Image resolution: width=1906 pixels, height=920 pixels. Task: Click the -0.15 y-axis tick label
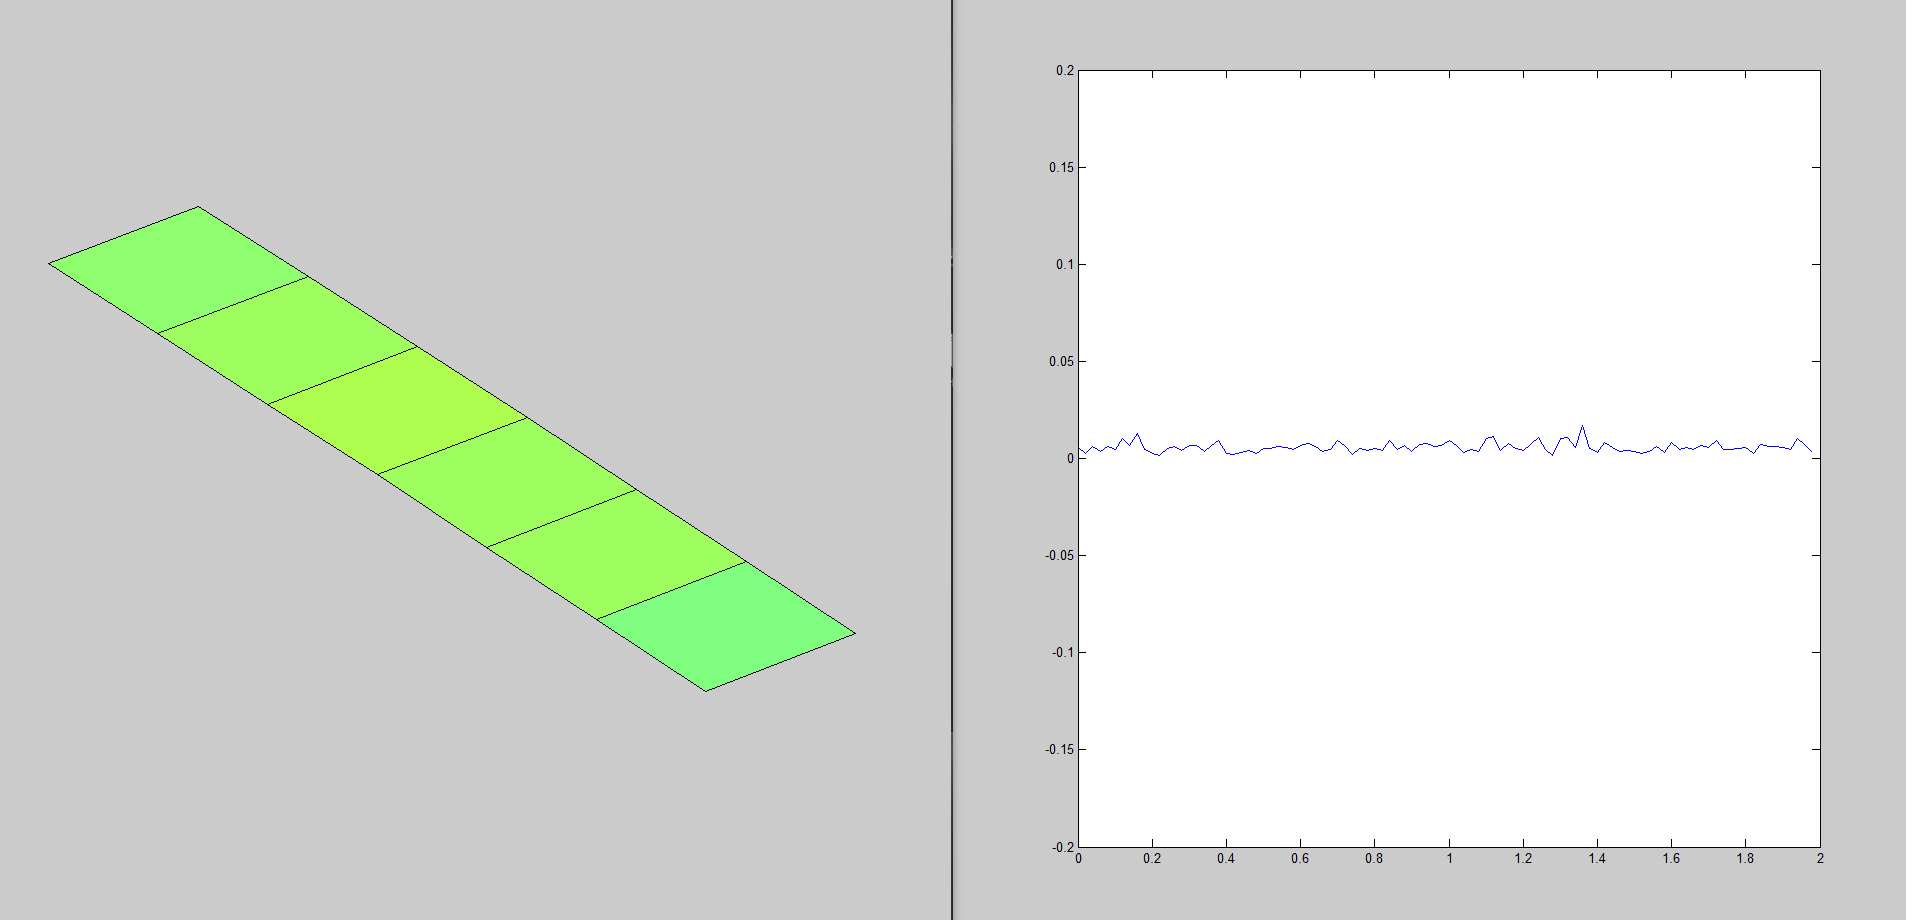point(1059,750)
